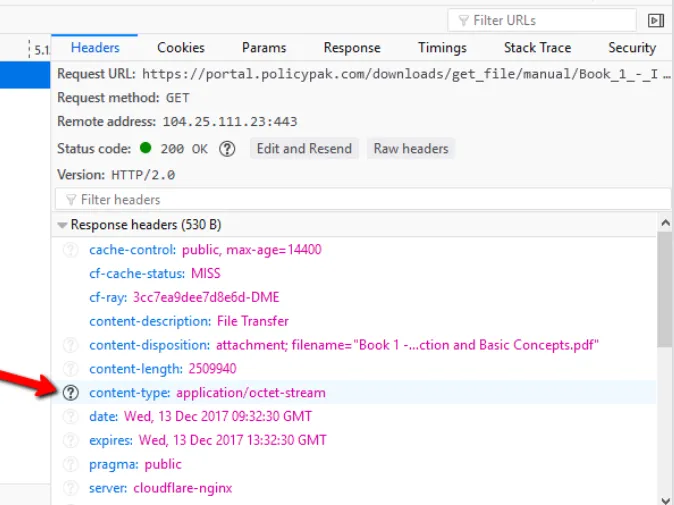This screenshot has height=505, width=674.
Task: Collapse the Response headers section
Action: [x=62, y=225]
